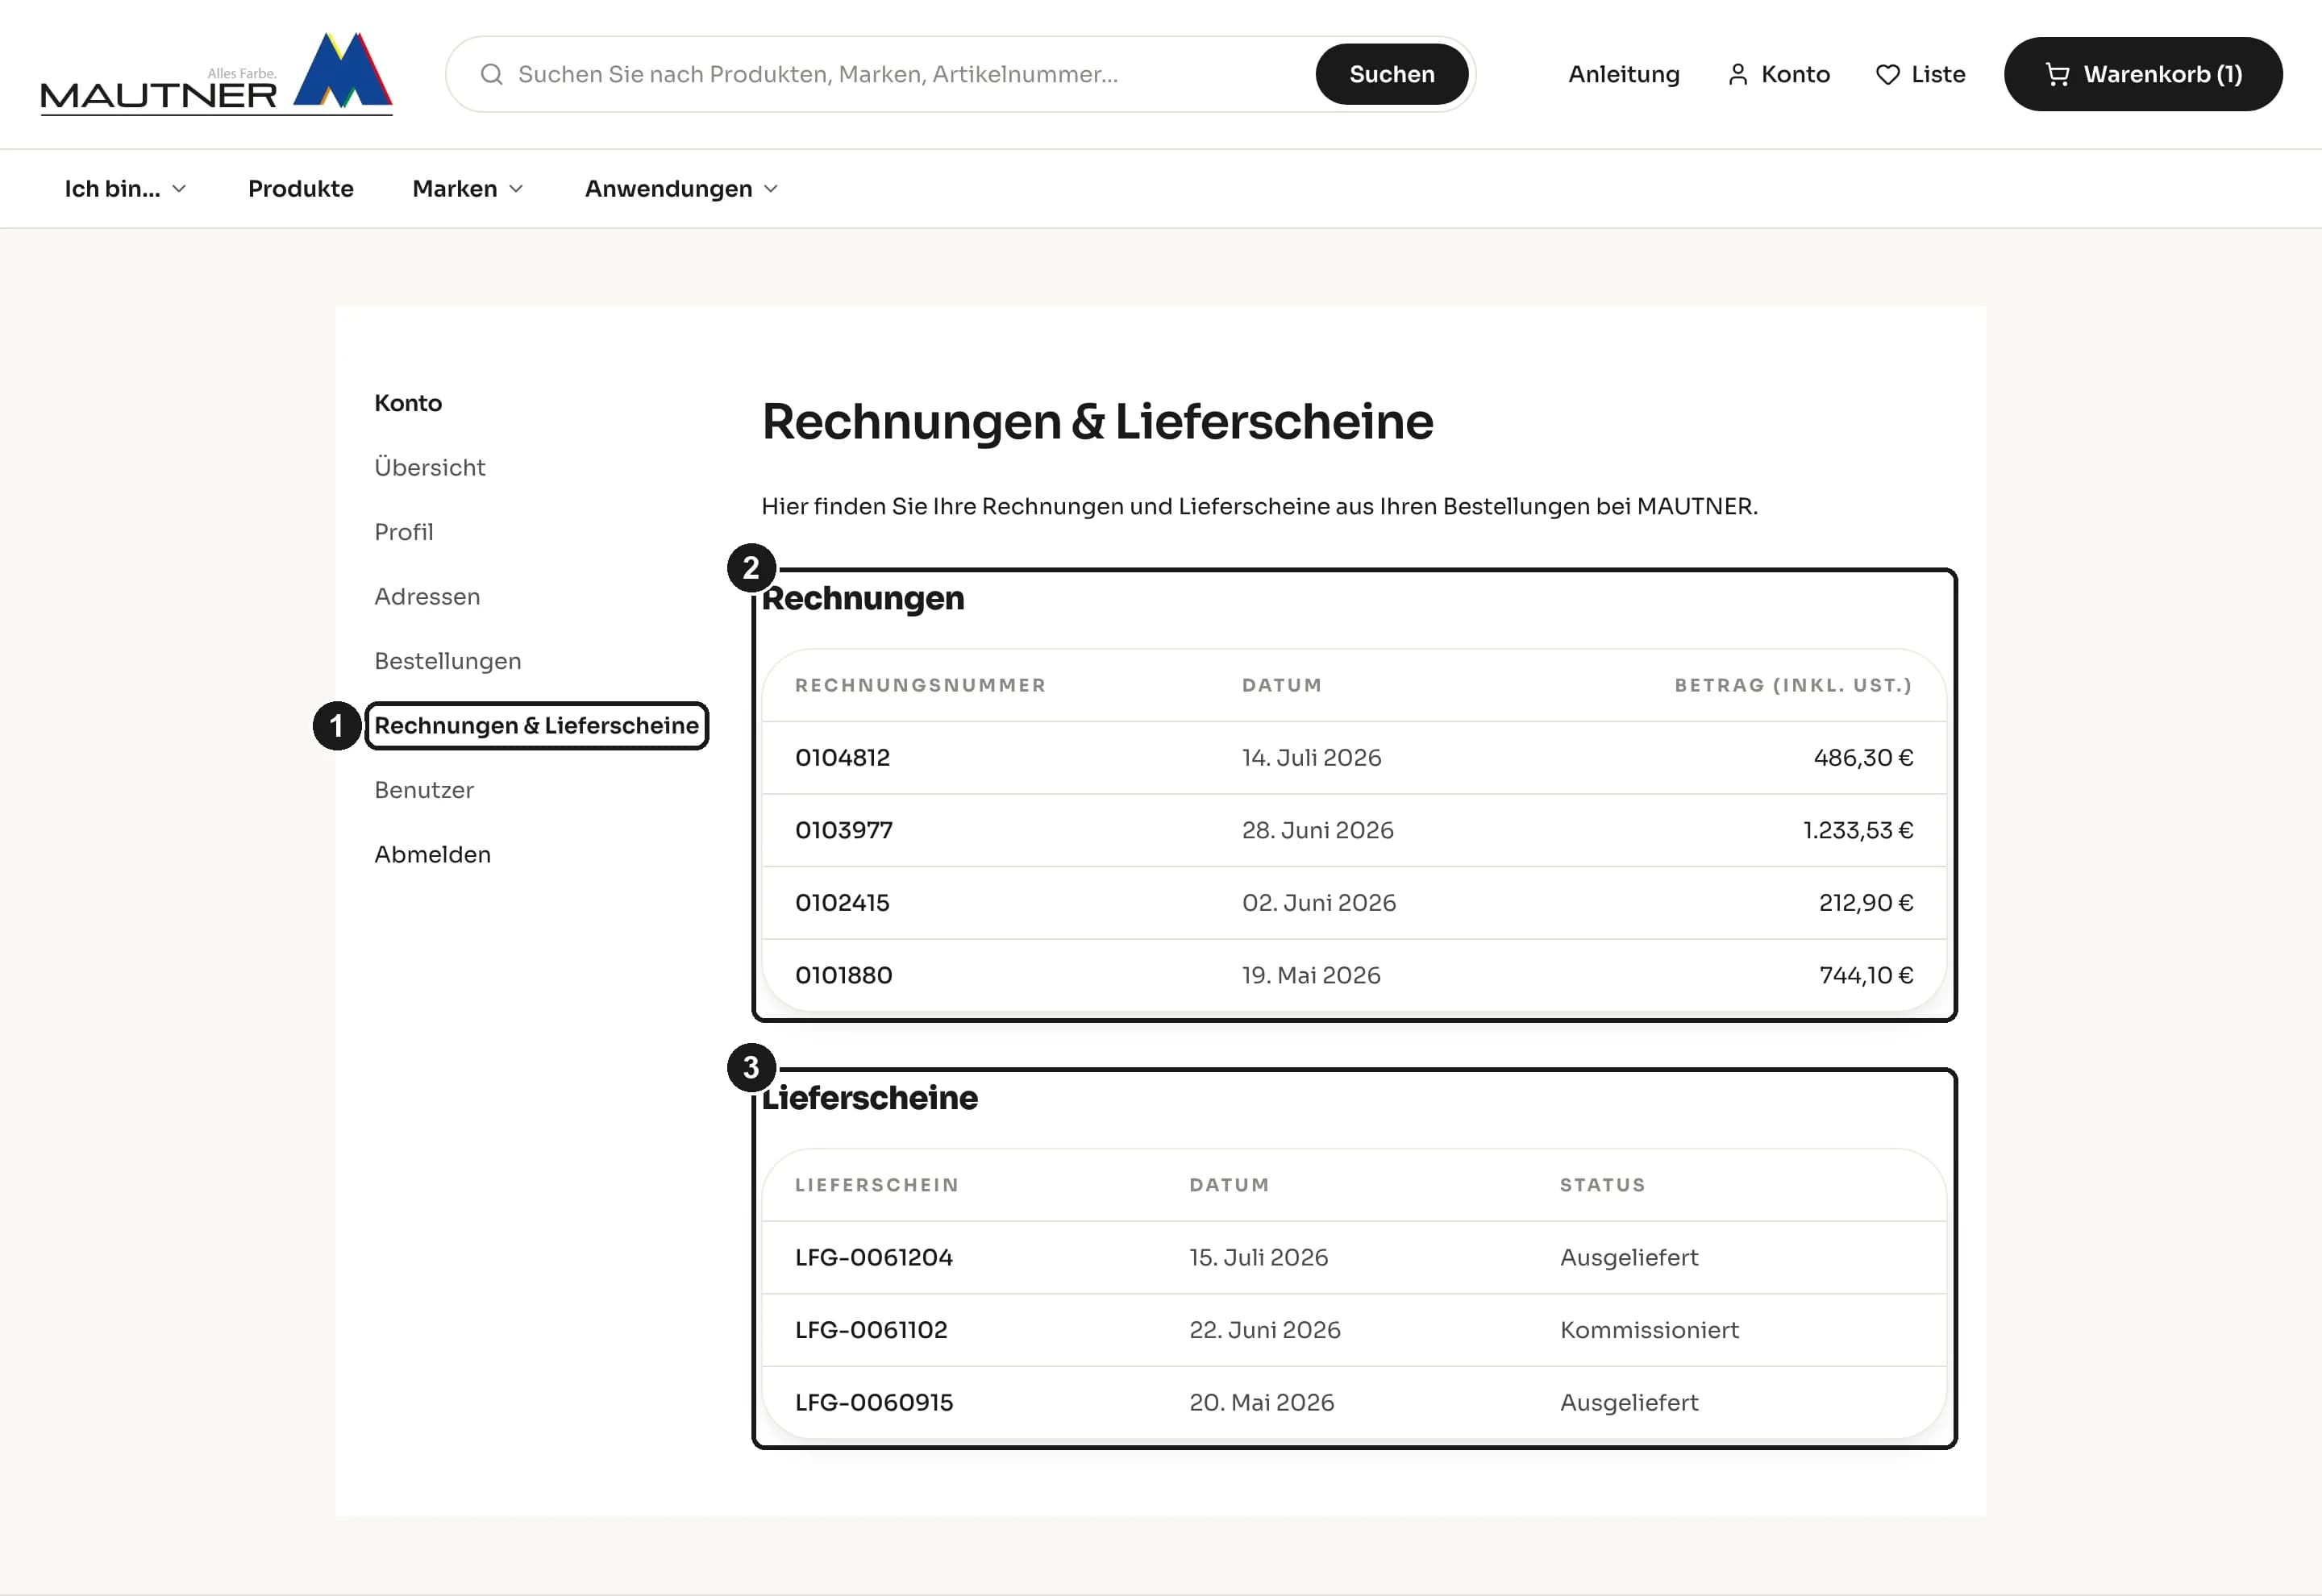Click the Rechnungsnummer column header
This screenshot has width=2322, height=1596.
[x=920, y=685]
